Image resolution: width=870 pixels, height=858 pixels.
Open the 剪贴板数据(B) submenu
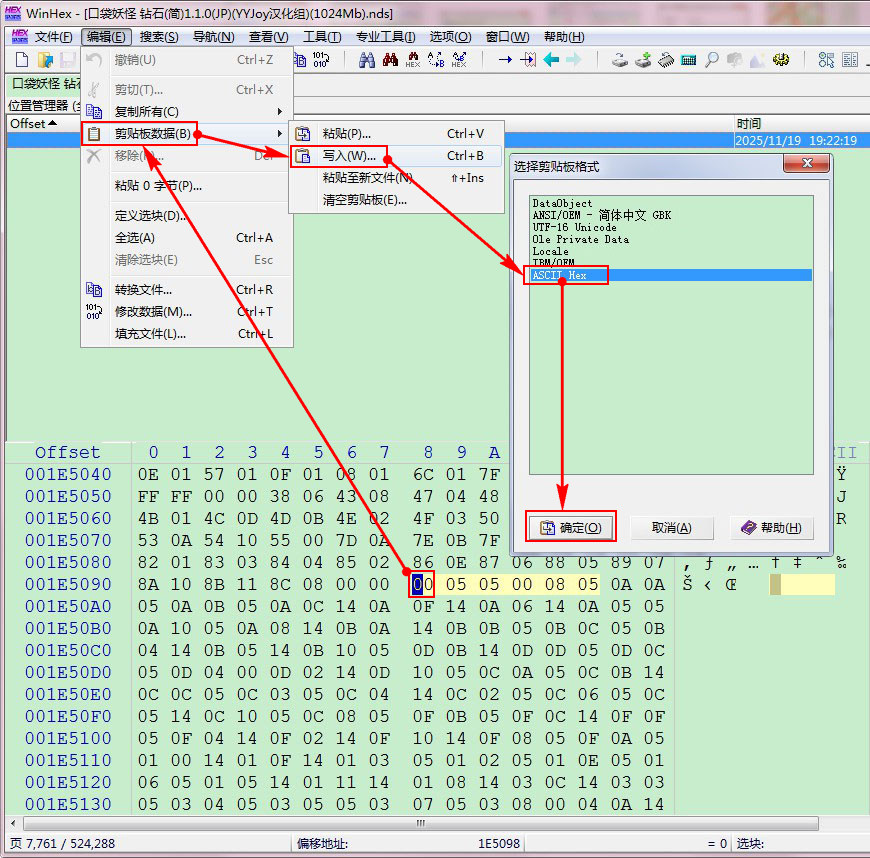coord(150,134)
